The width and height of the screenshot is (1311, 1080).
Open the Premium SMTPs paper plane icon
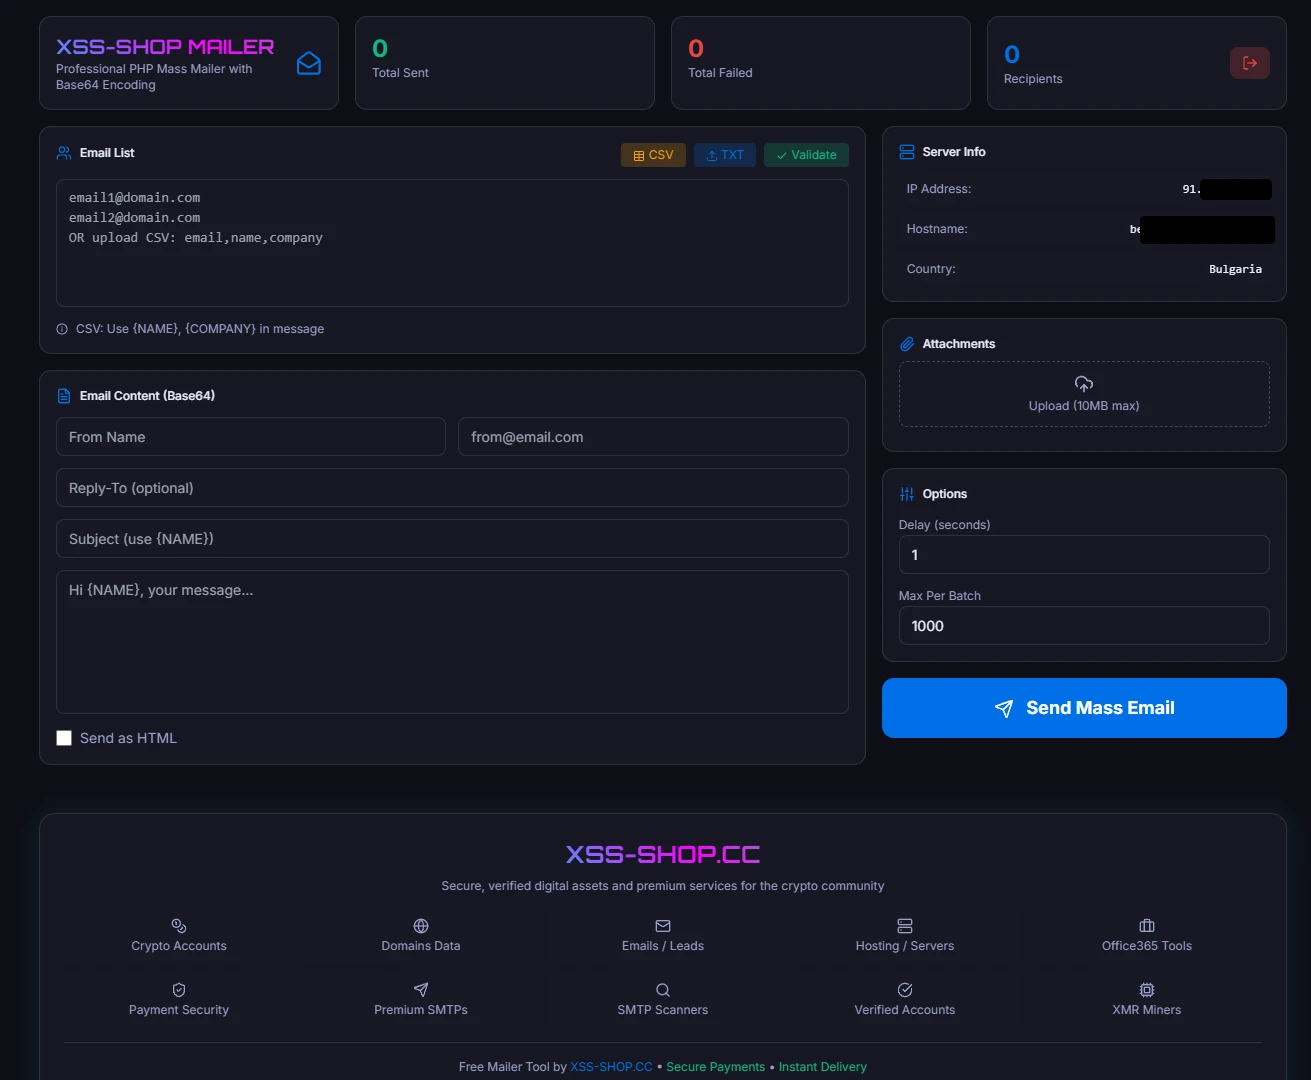coord(420,989)
